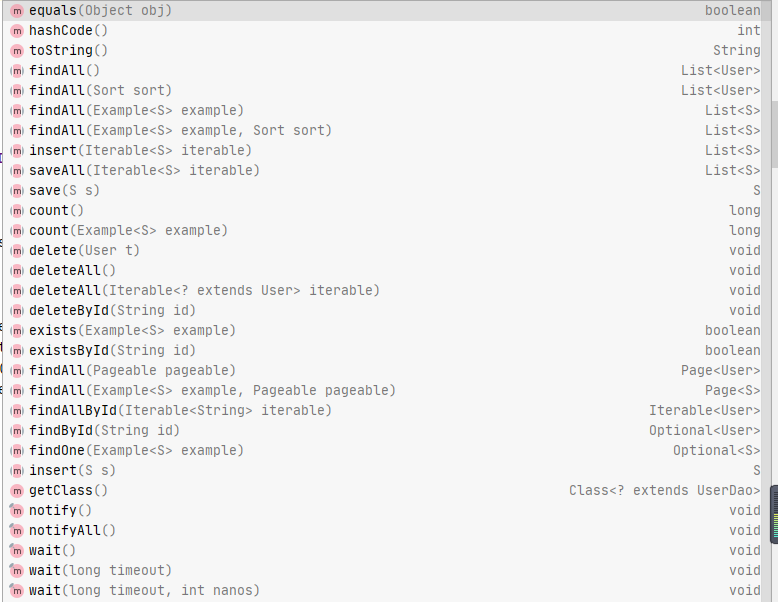Click the icon next to findAll(Sort sort)

point(17,90)
